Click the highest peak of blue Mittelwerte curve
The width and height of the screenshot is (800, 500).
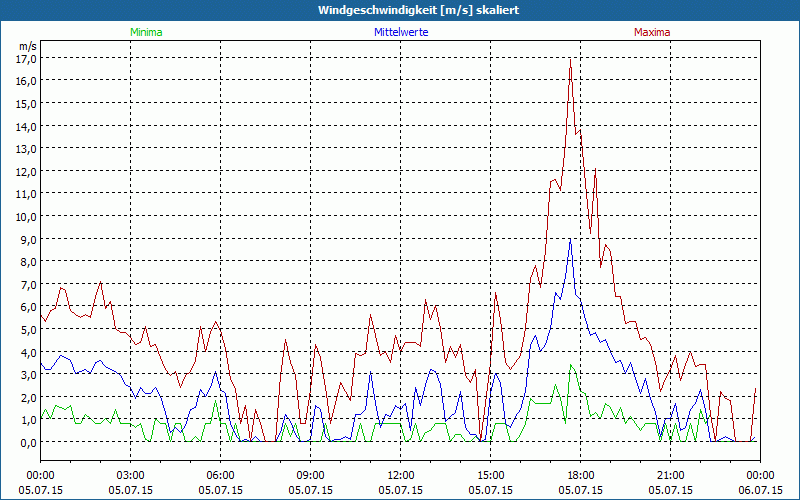(570, 239)
